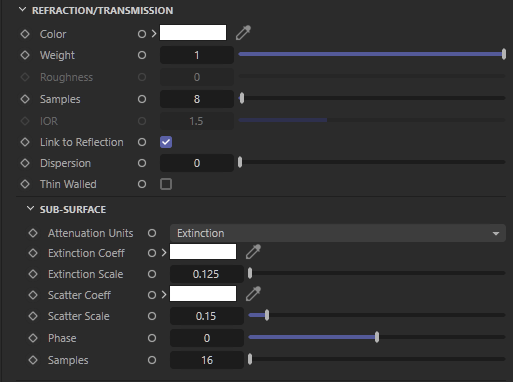Open the Scatter Coeff color swatch
The image size is (513, 382).
coord(203,294)
